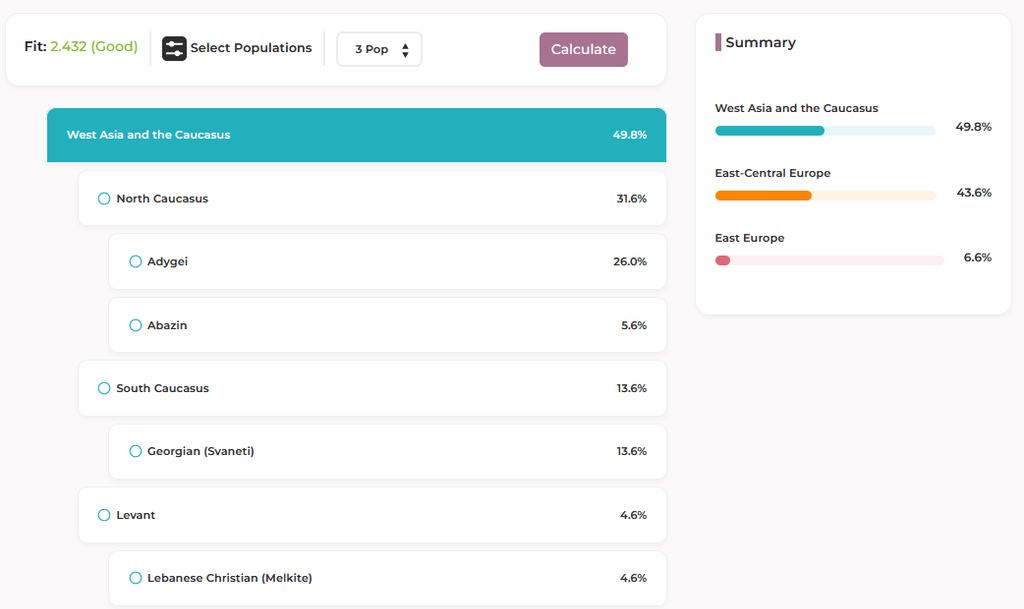Click the East Europe summary label

point(750,238)
